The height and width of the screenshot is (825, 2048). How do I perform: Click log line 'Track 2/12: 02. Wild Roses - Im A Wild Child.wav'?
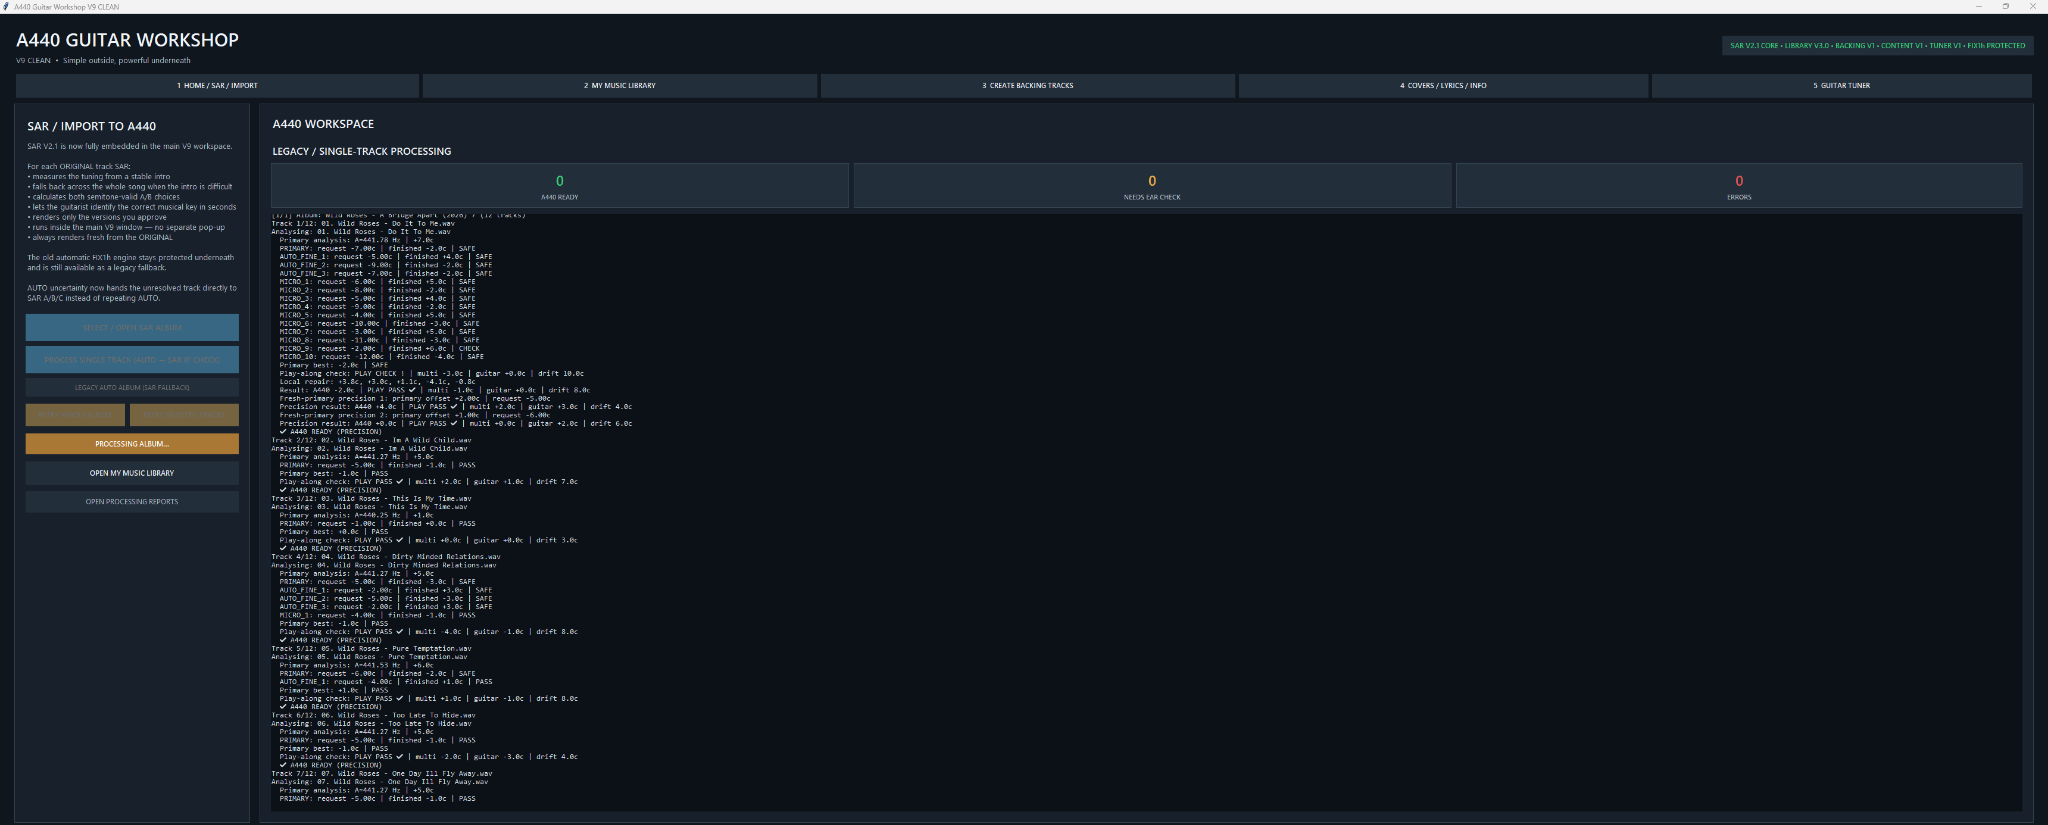point(370,440)
